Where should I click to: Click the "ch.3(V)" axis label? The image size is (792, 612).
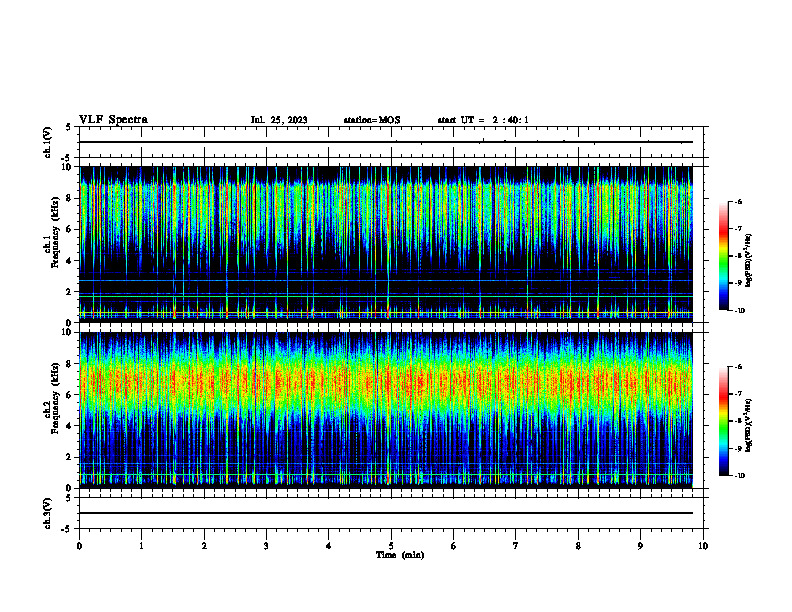[x=48, y=513]
